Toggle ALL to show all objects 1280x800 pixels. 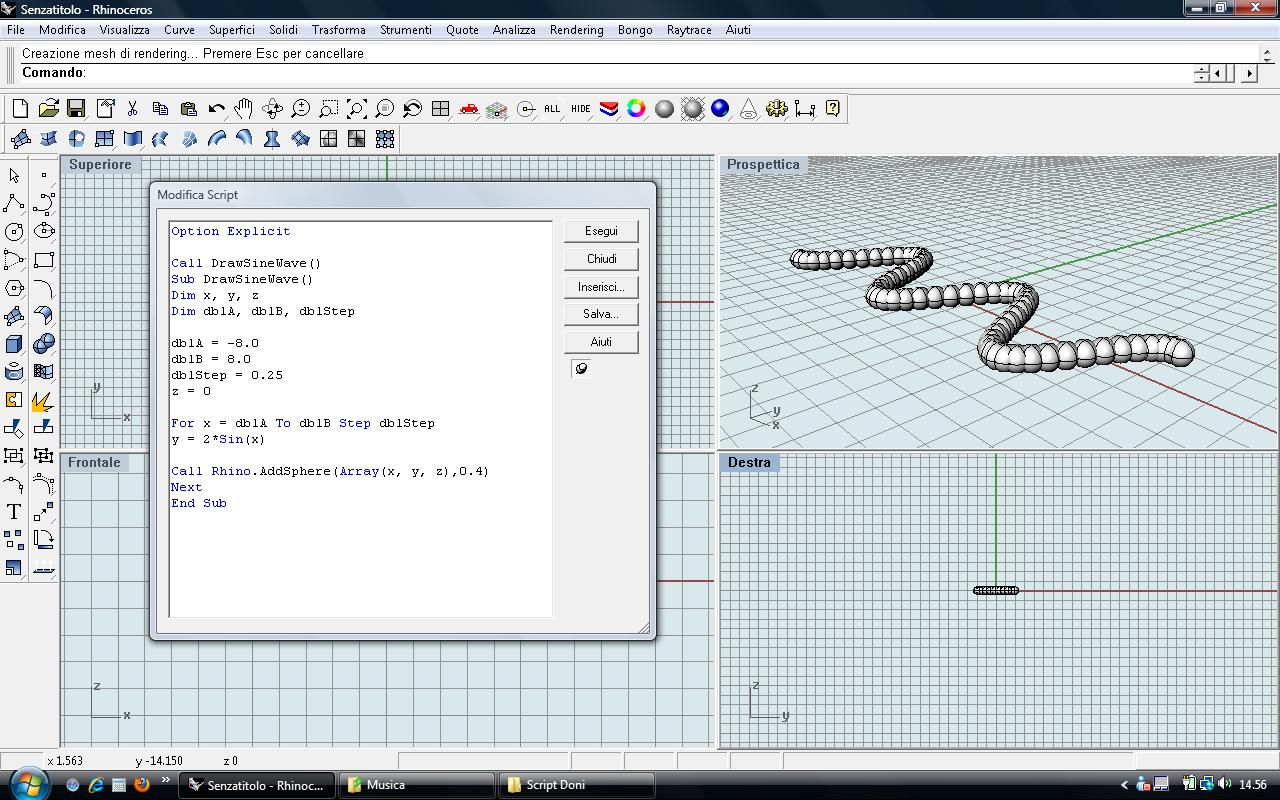coord(550,108)
